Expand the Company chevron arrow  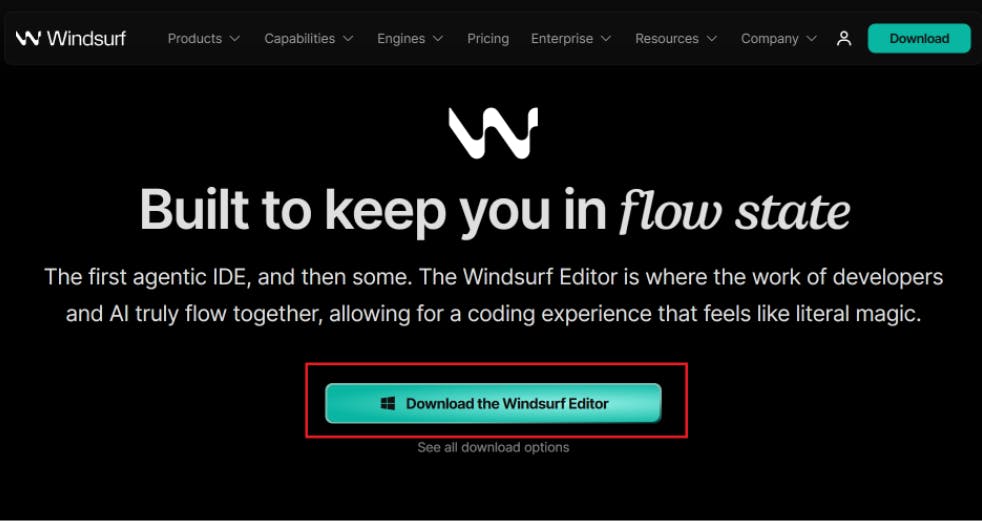click(x=812, y=39)
